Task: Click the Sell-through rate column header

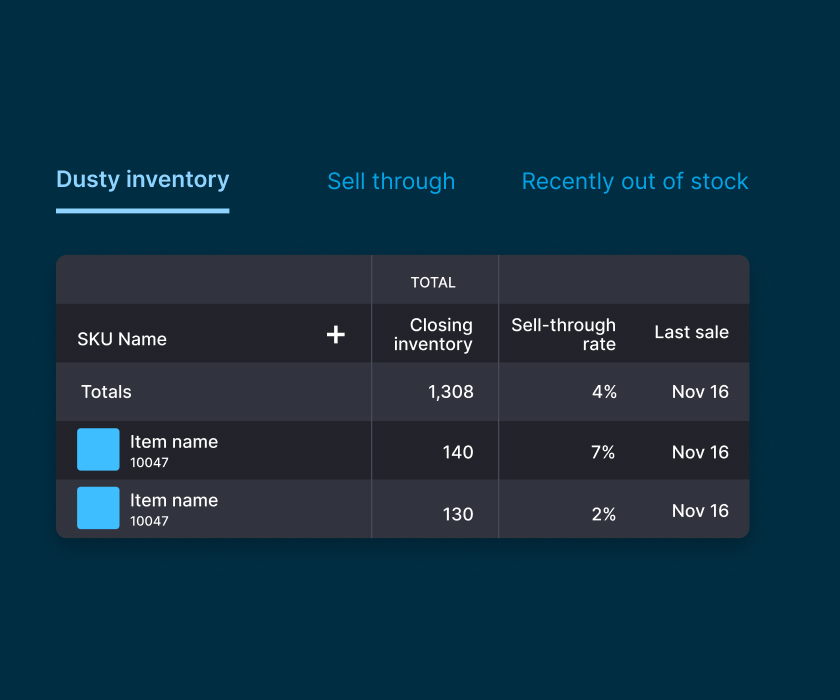Action: tap(563, 335)
